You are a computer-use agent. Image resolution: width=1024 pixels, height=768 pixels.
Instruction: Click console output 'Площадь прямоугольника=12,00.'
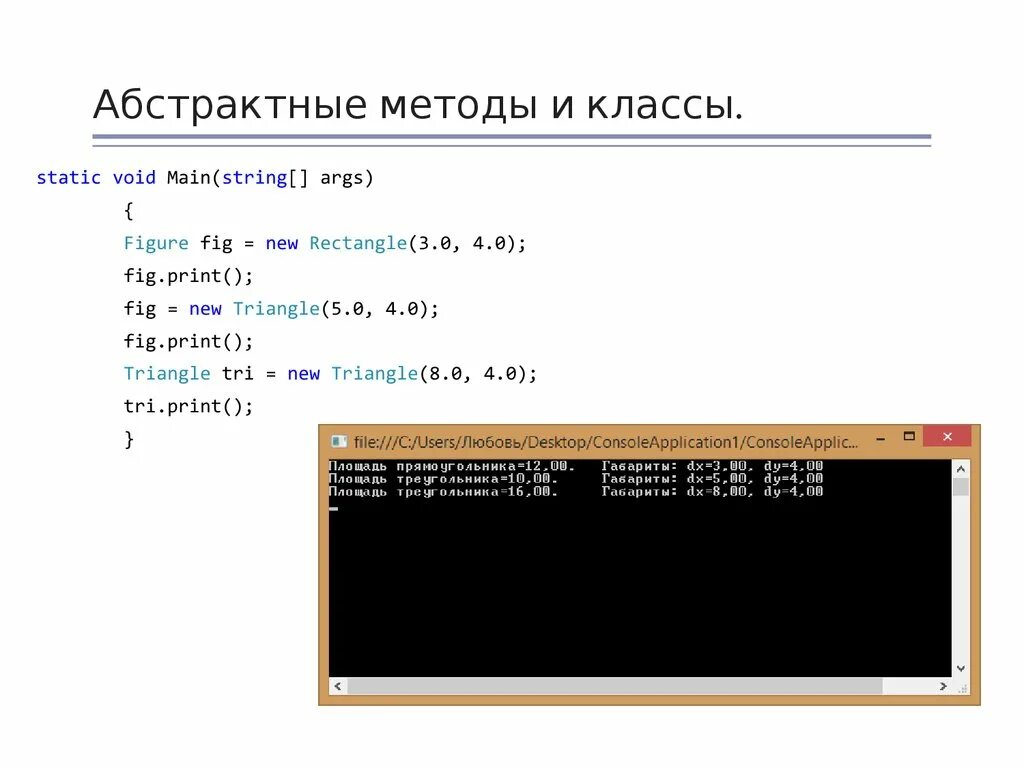point(451,466)
